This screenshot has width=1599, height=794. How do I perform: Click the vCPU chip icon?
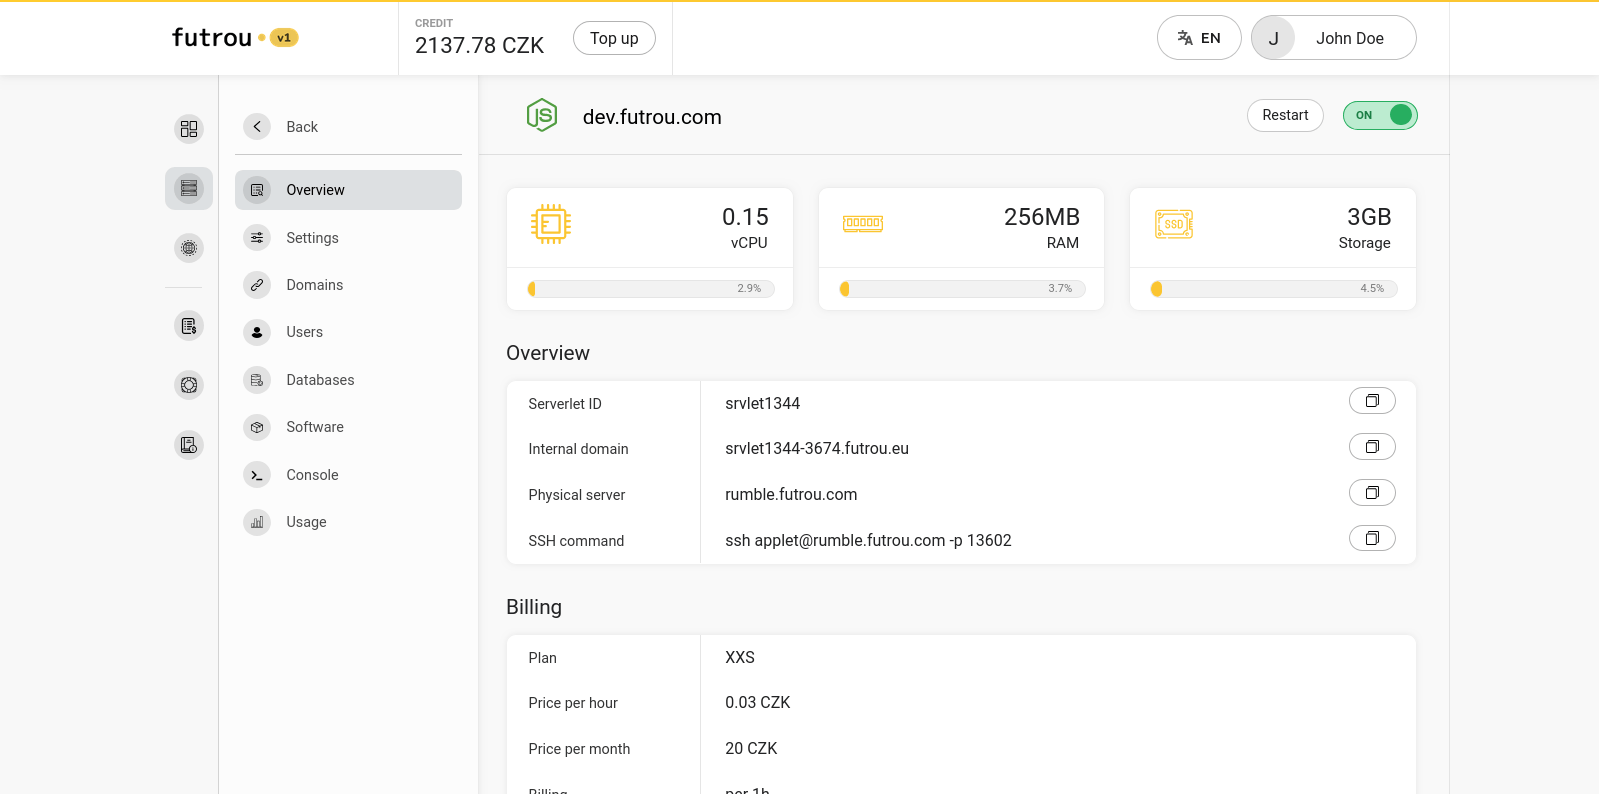click(x=551, y=224)
